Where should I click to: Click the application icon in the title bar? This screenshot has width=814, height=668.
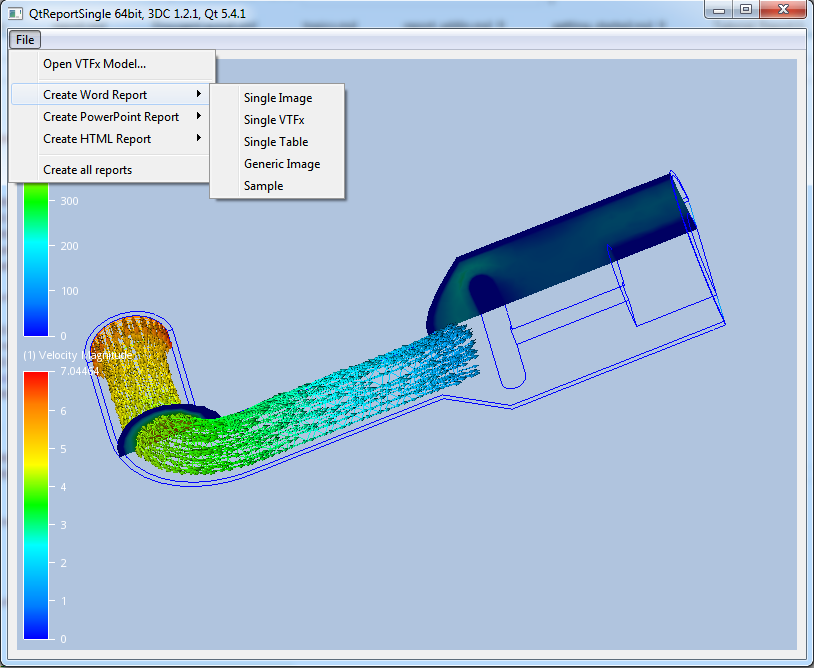point(15,10)
